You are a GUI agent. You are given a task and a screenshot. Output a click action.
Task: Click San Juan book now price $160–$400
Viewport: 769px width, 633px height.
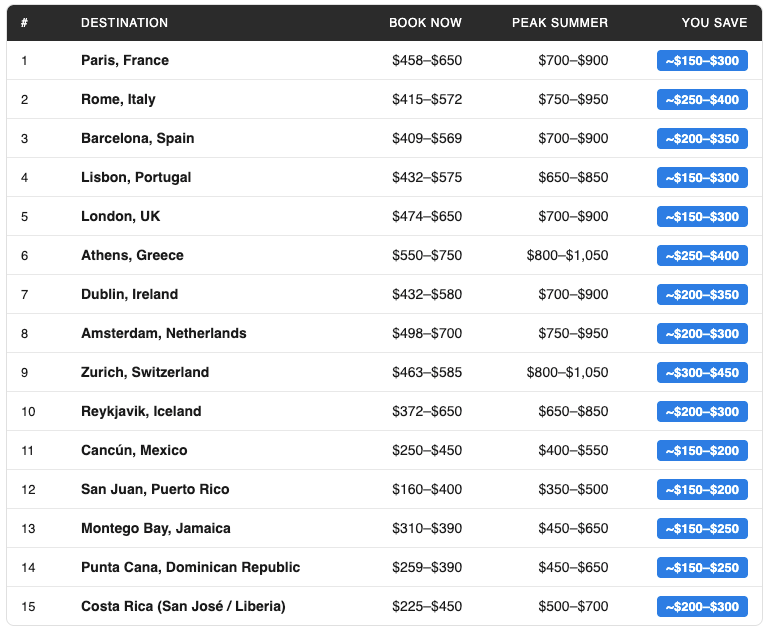click(x=427, y=489)
